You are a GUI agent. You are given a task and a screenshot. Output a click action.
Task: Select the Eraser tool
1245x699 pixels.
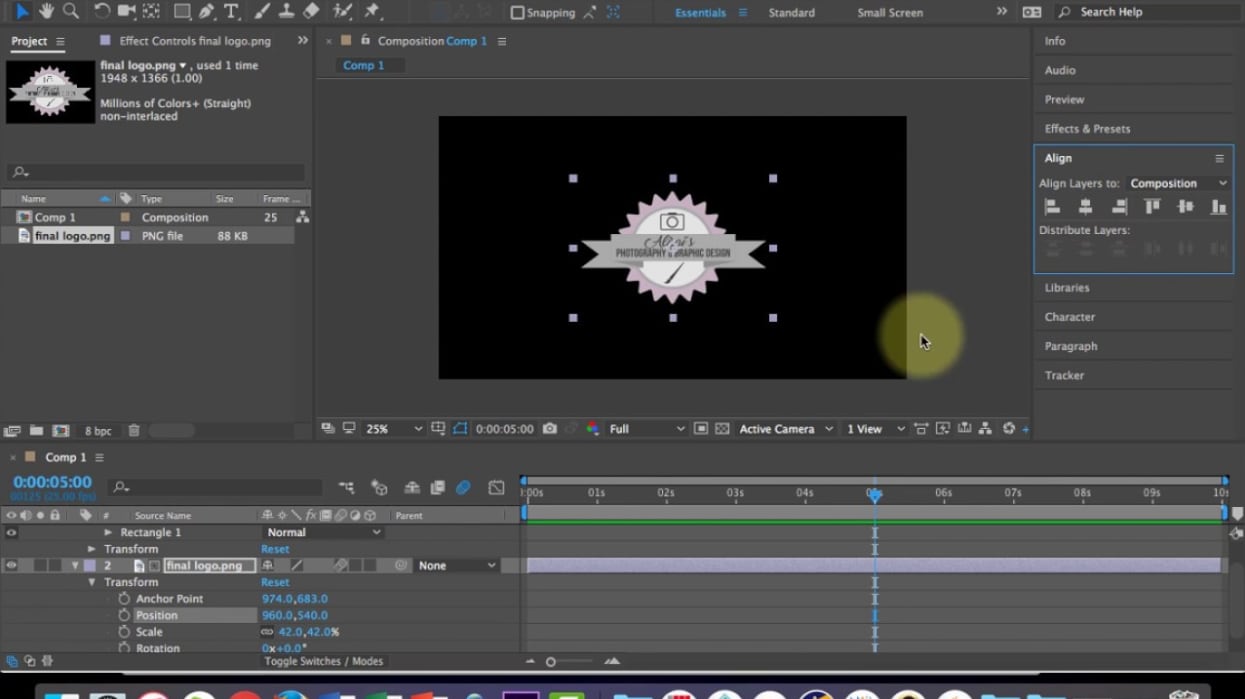click(311, 12)
